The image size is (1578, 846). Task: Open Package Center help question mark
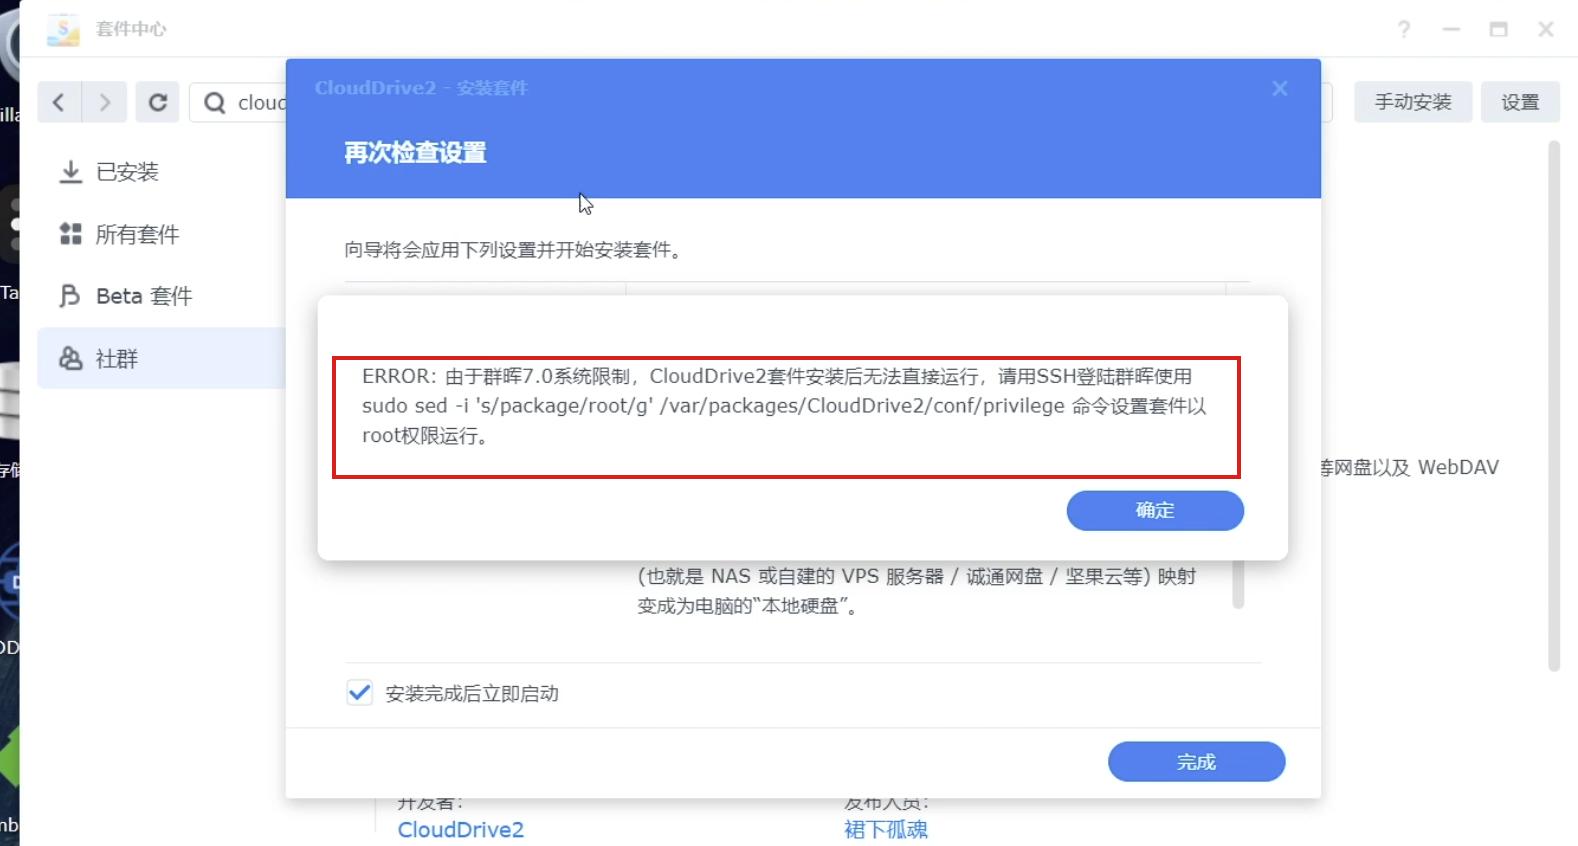[1404, 29]
